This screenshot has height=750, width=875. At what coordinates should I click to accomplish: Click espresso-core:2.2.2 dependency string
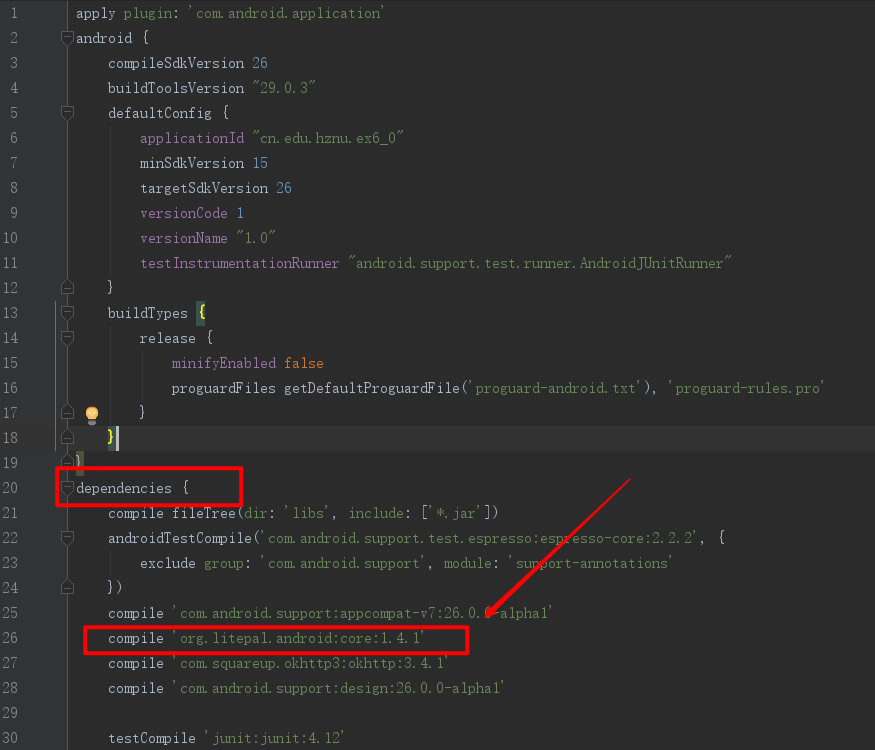[x=479, y=538]
